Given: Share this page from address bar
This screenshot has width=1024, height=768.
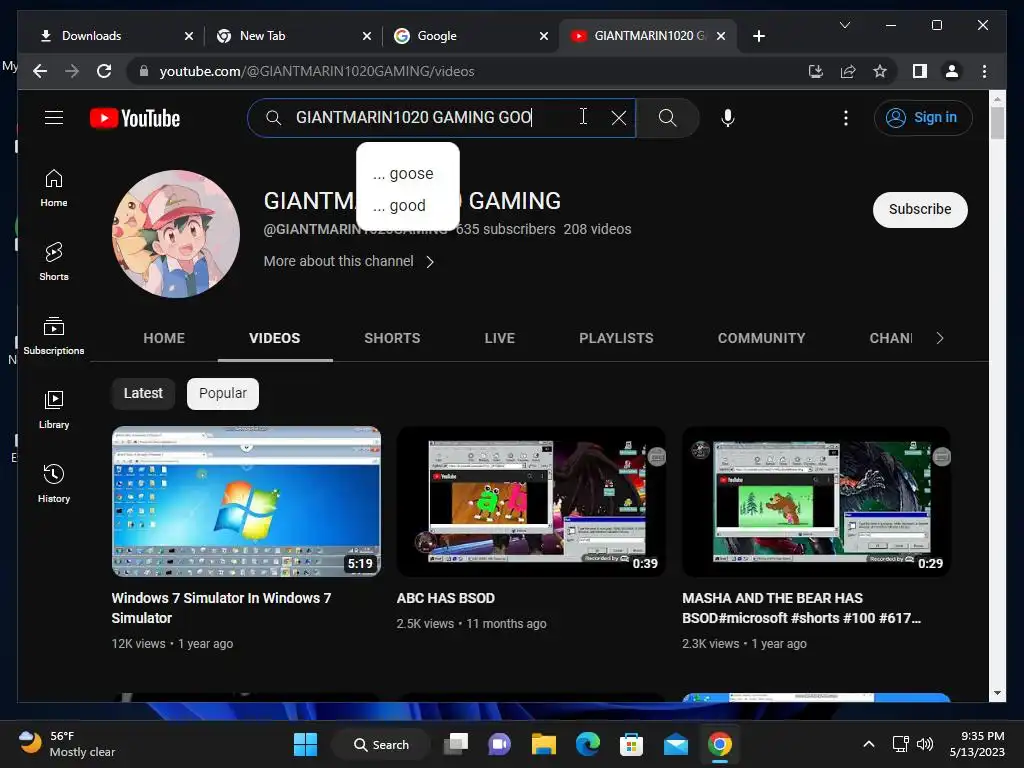Looking at the screenshot, I should (x=848, y=71).
